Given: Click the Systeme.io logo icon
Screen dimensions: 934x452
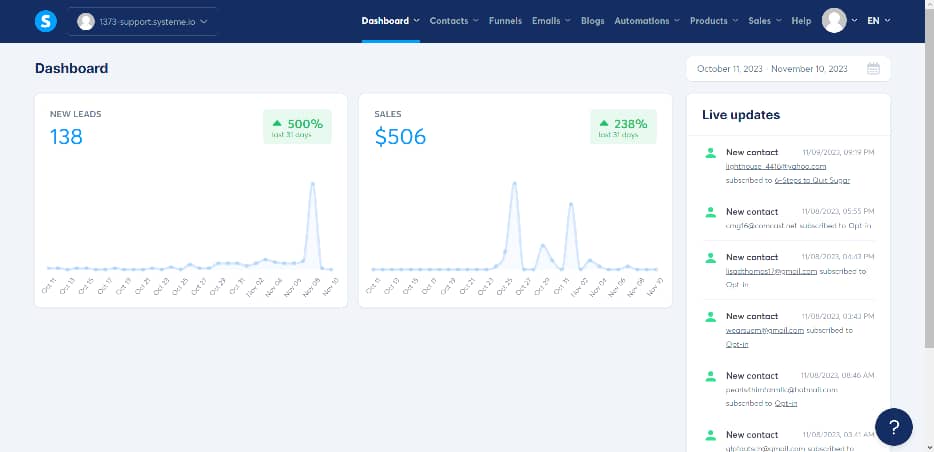Looking at the screenshot, I should click(x=45, y=21).
